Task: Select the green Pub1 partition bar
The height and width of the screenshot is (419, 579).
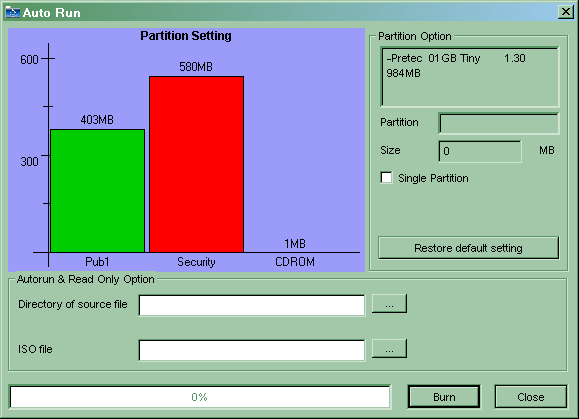Action: (97, 191)
